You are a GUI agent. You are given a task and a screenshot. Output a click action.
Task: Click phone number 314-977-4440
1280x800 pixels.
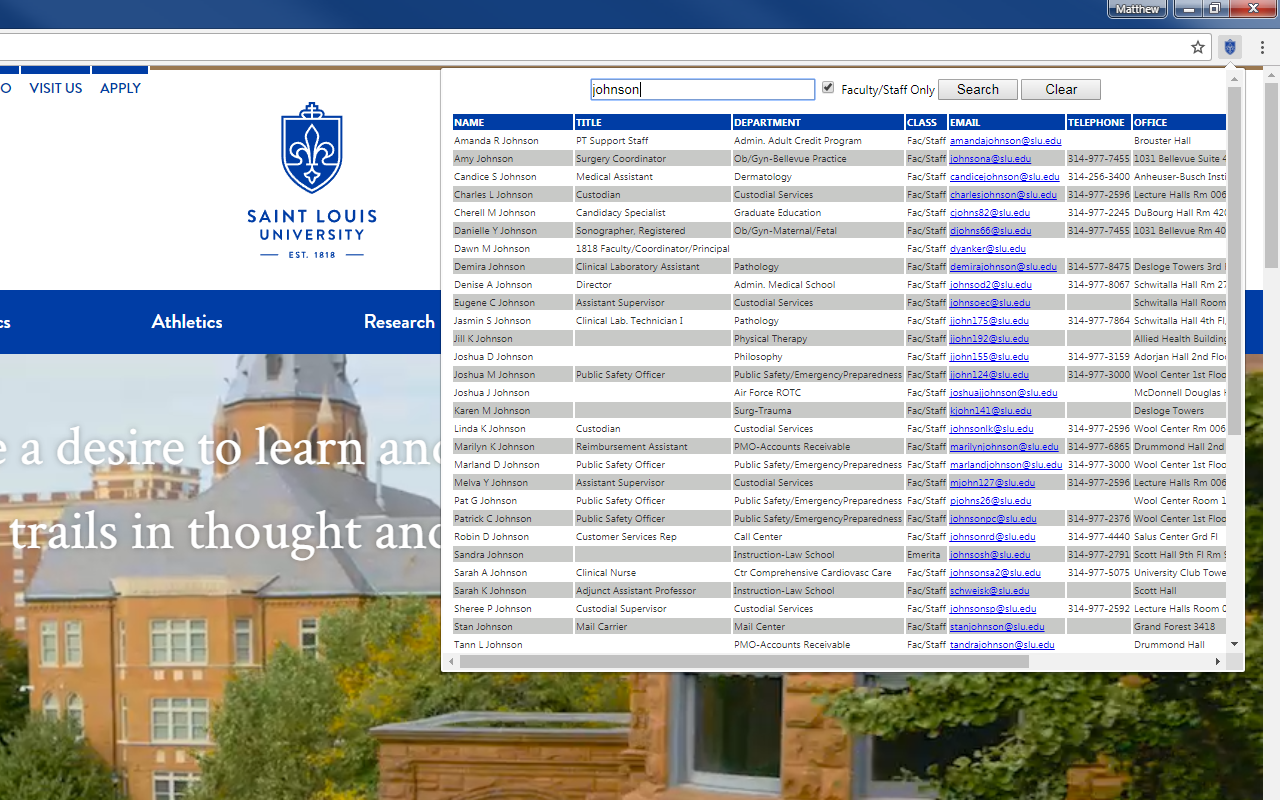click(1099, 537)
